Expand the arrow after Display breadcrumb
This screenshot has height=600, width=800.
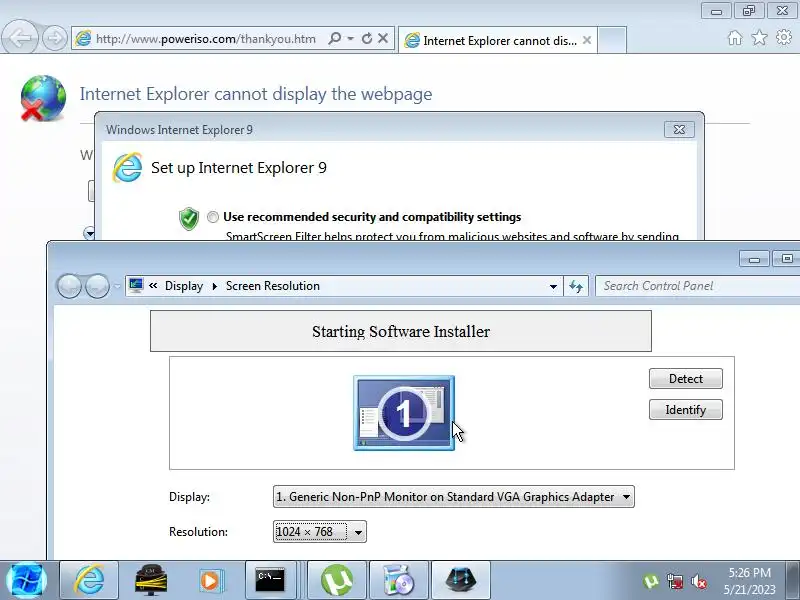pyautogui.click(x=215, y=286)
